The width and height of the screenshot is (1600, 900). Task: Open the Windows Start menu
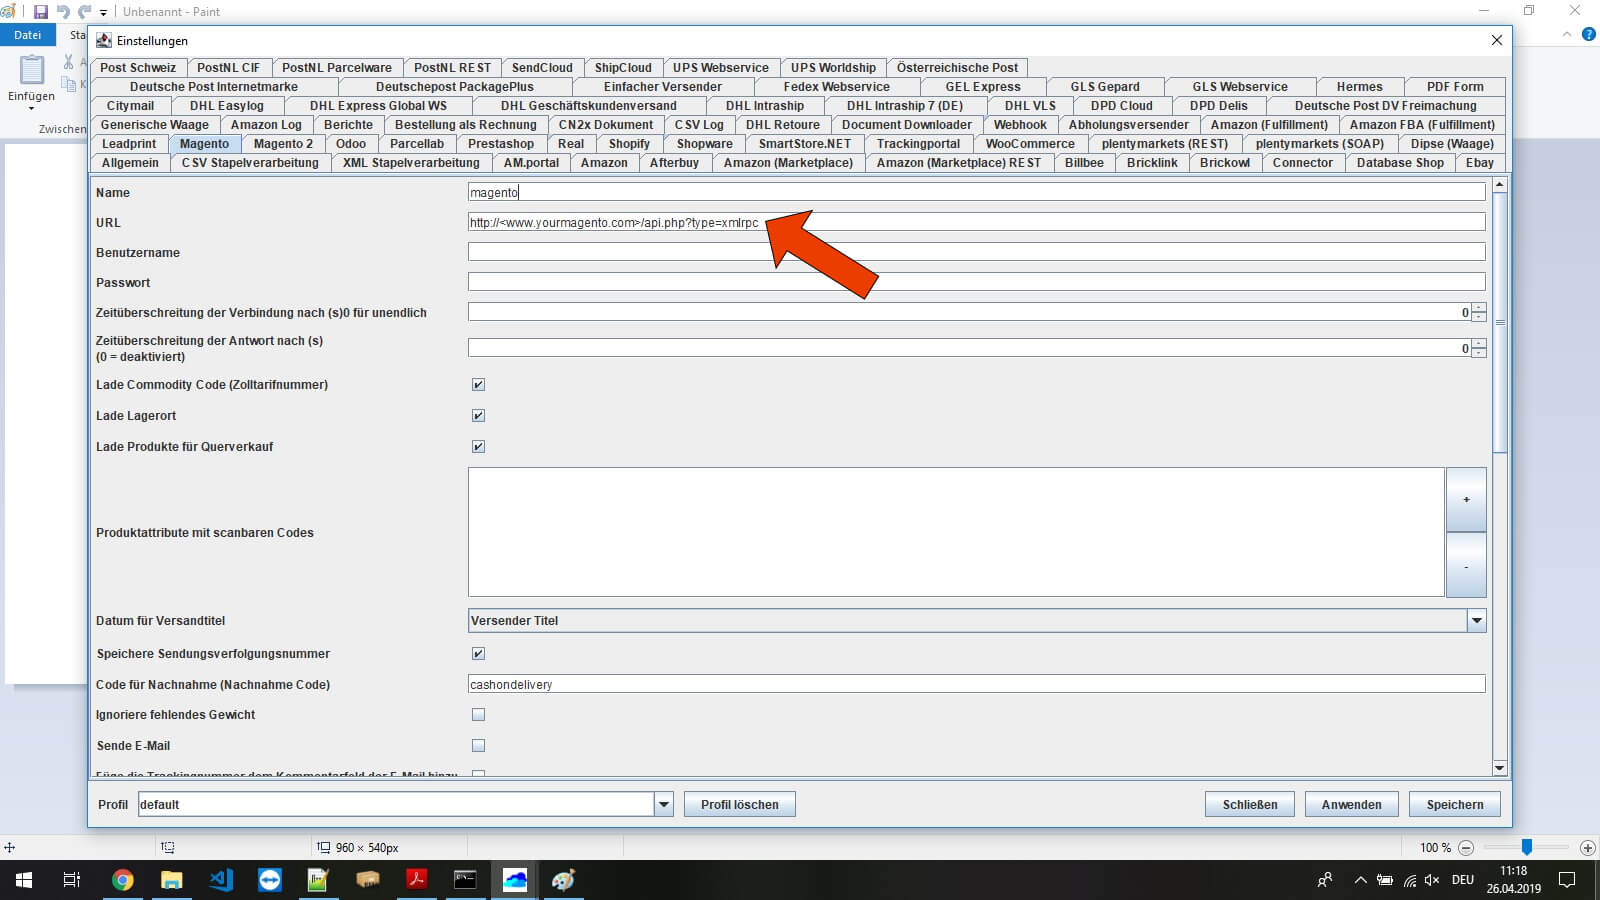click(x=24, y=880)
